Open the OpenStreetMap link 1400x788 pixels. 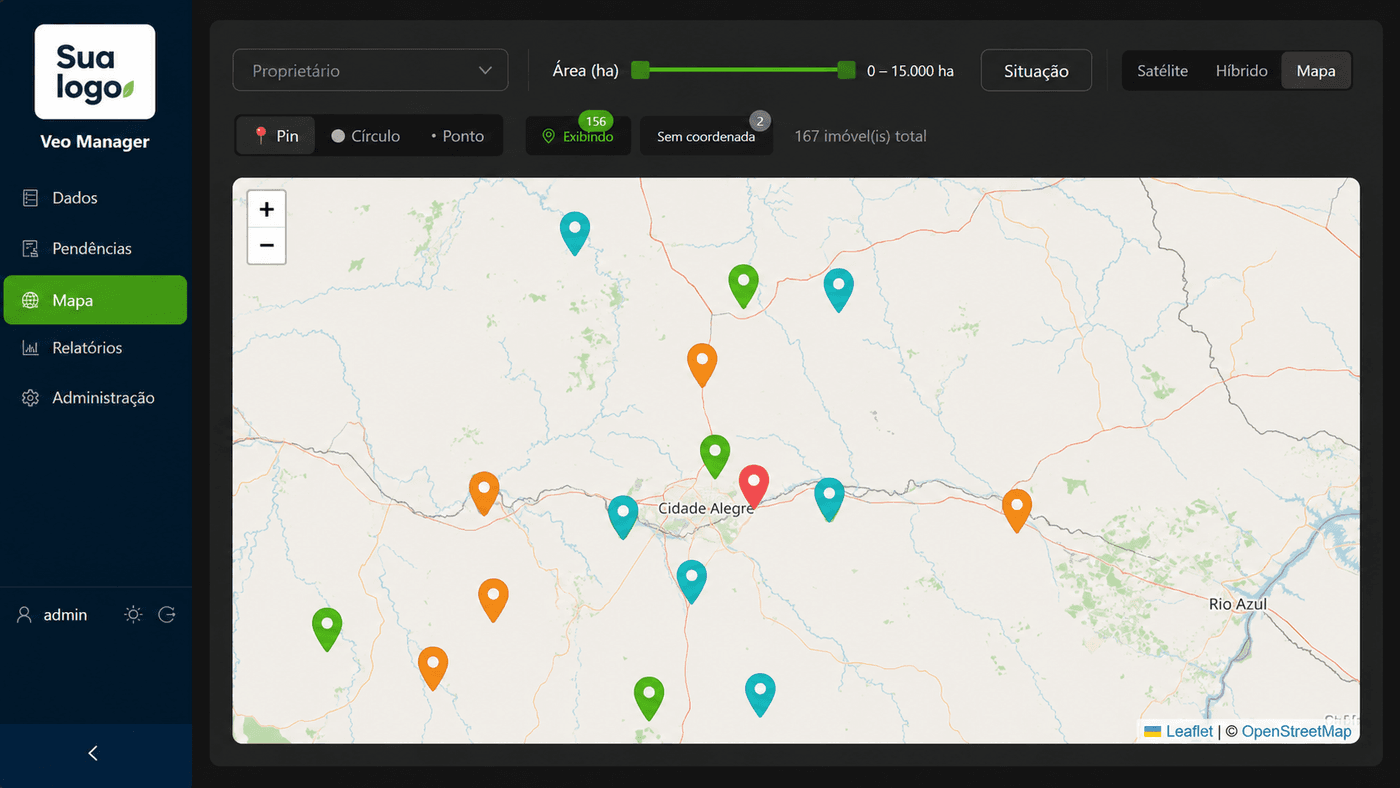point(1296,731)
